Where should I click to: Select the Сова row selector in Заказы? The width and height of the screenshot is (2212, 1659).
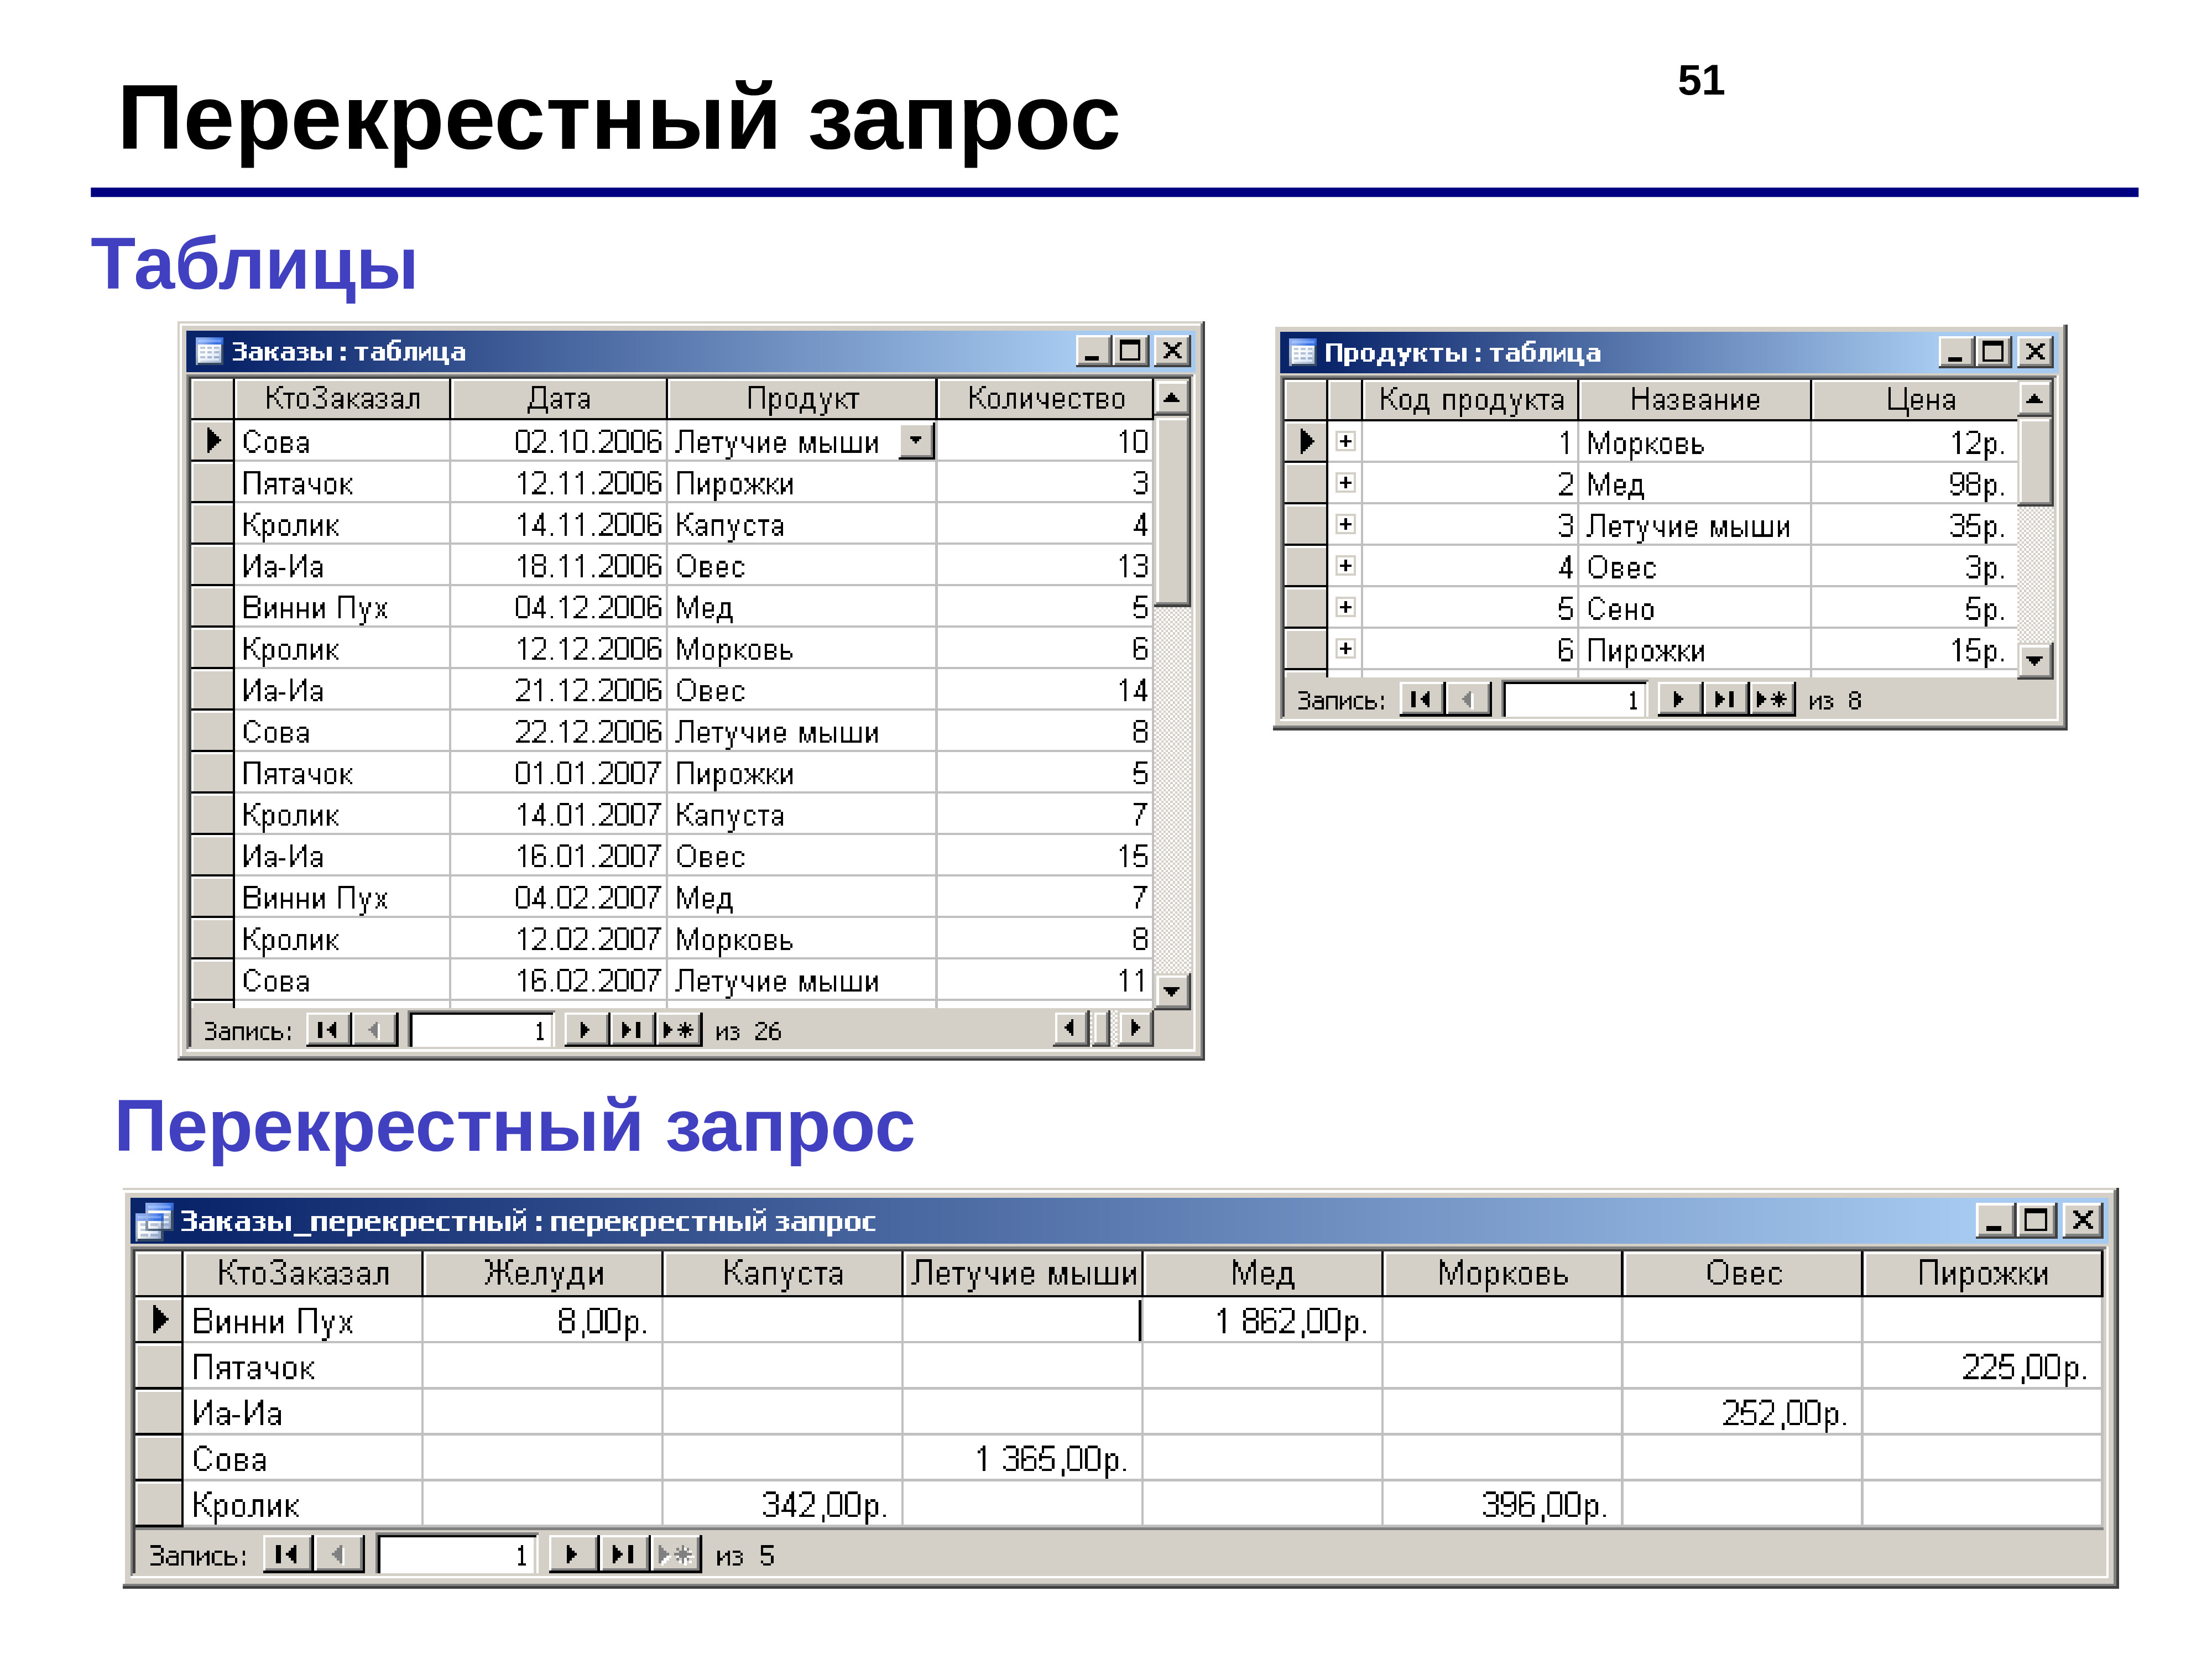[212, 441]
